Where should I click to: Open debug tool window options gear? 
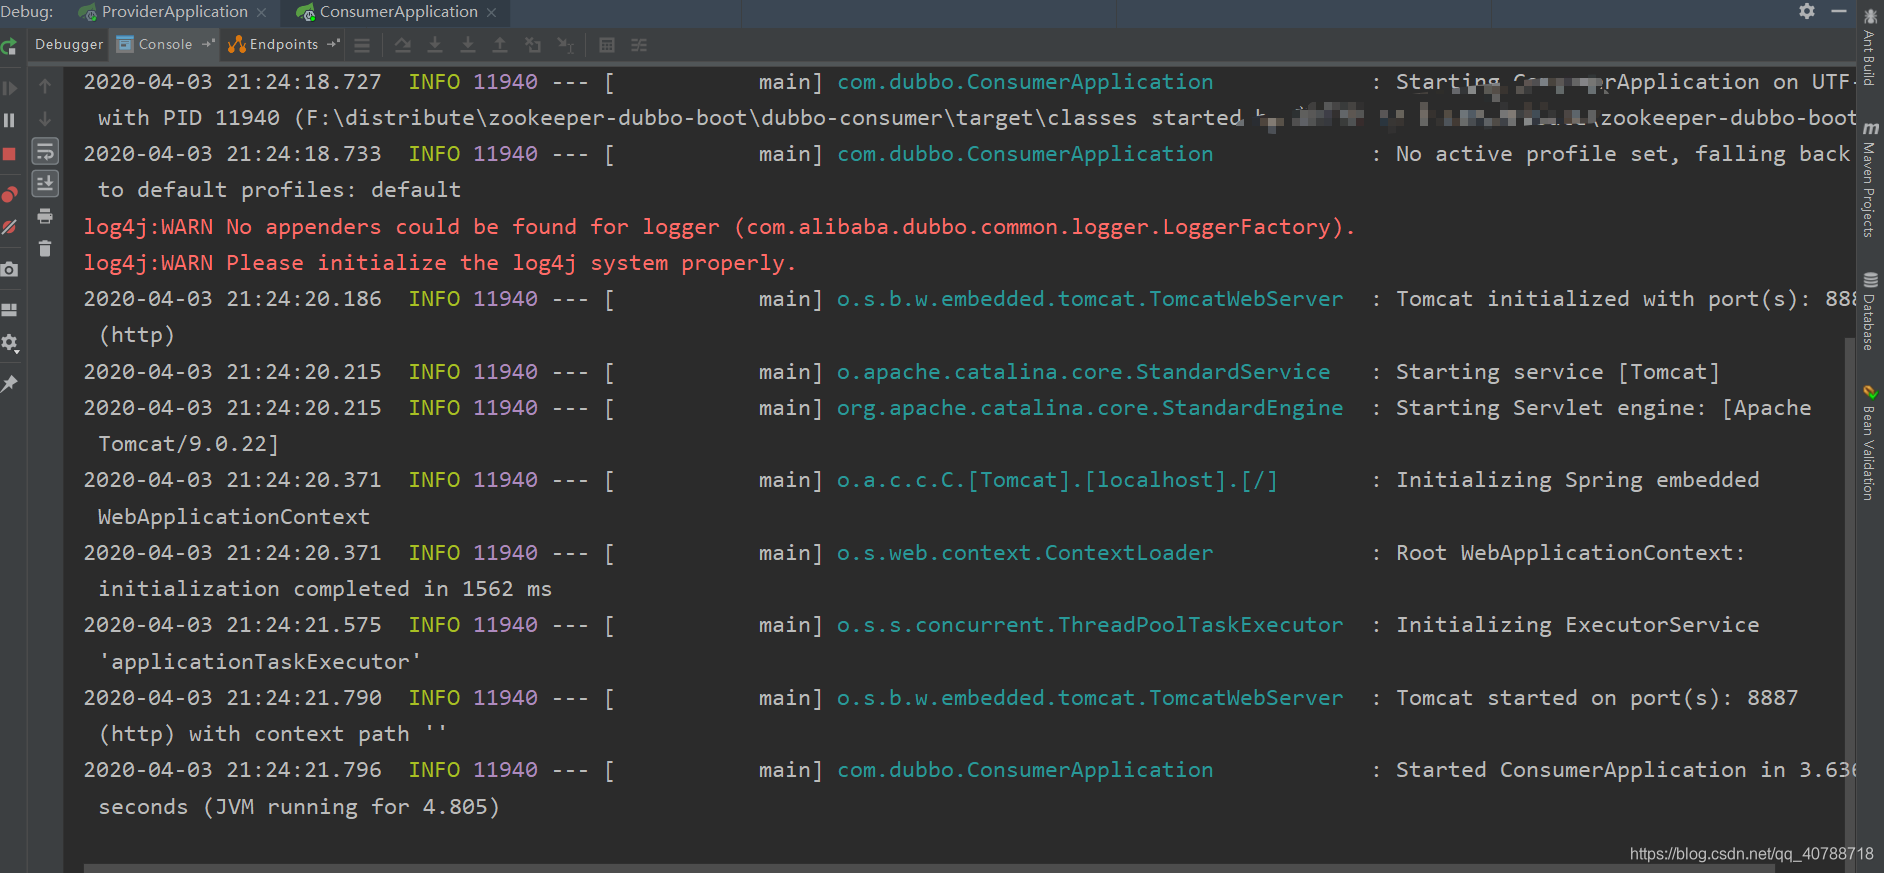(x=1807, y=11)
